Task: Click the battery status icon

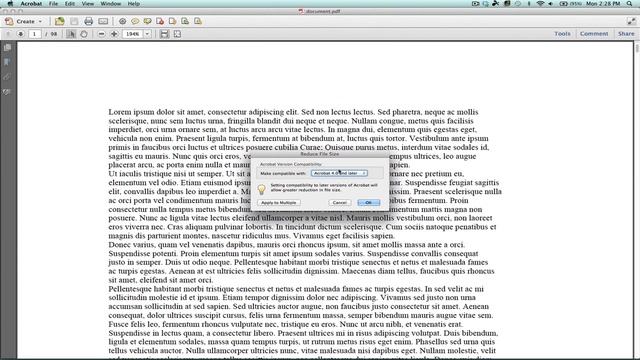Action: pyautogui.click(x=564, y=4)
